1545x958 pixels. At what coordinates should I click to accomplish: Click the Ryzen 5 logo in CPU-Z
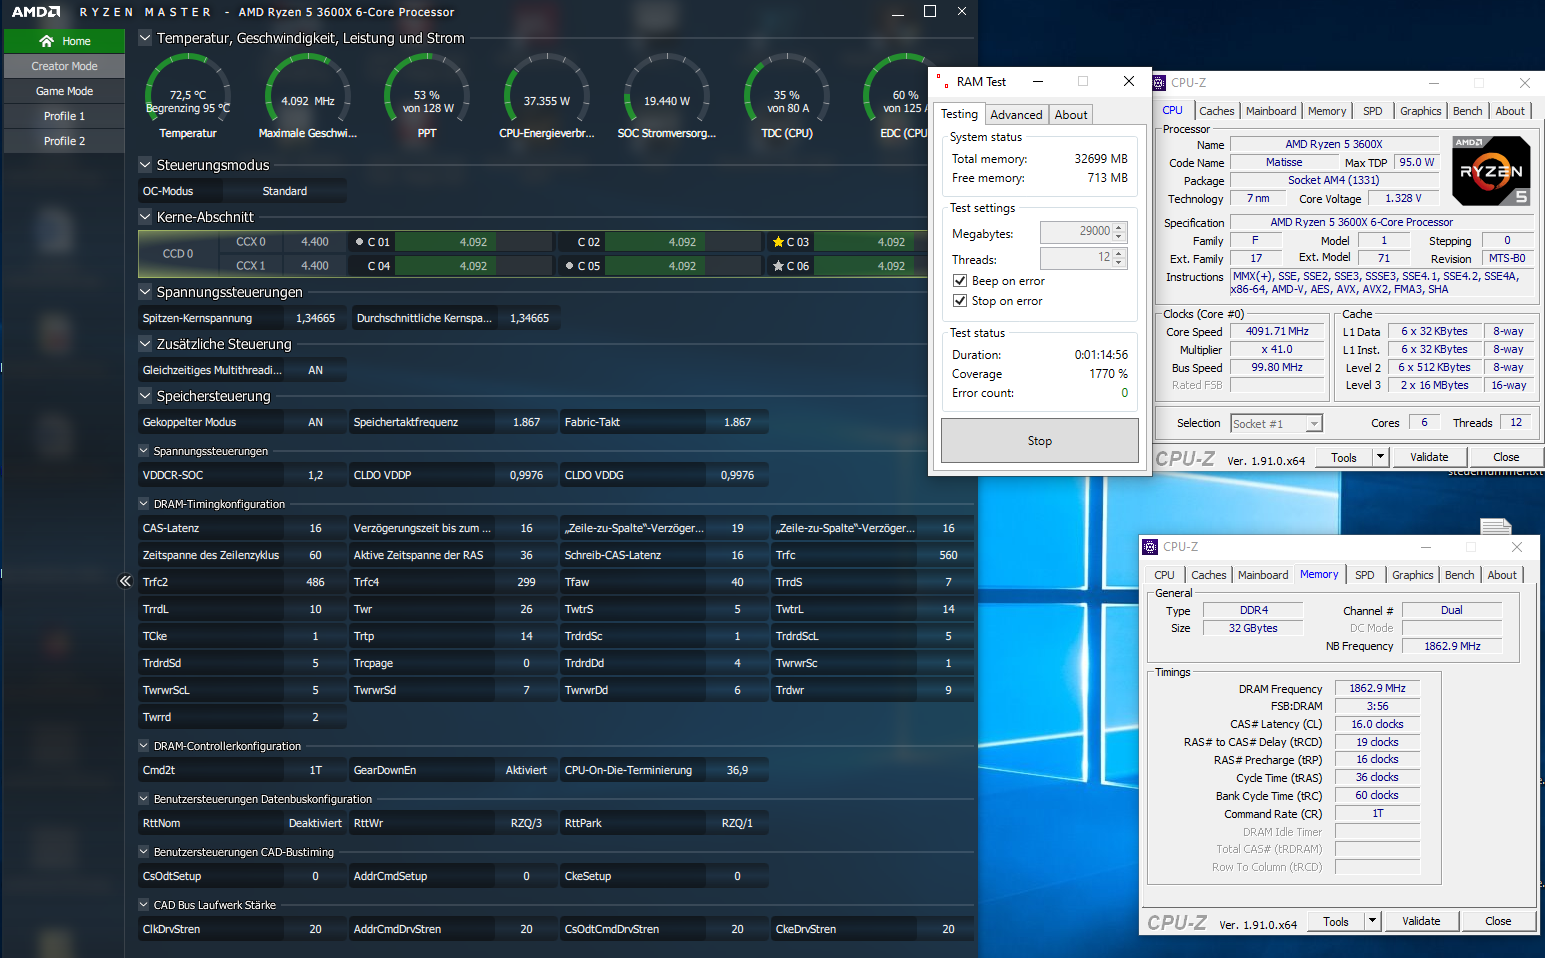1491,171
